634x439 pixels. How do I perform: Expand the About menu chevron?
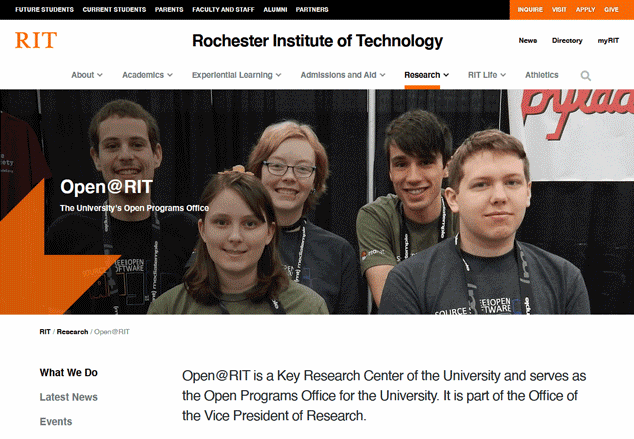coord(100,75)
